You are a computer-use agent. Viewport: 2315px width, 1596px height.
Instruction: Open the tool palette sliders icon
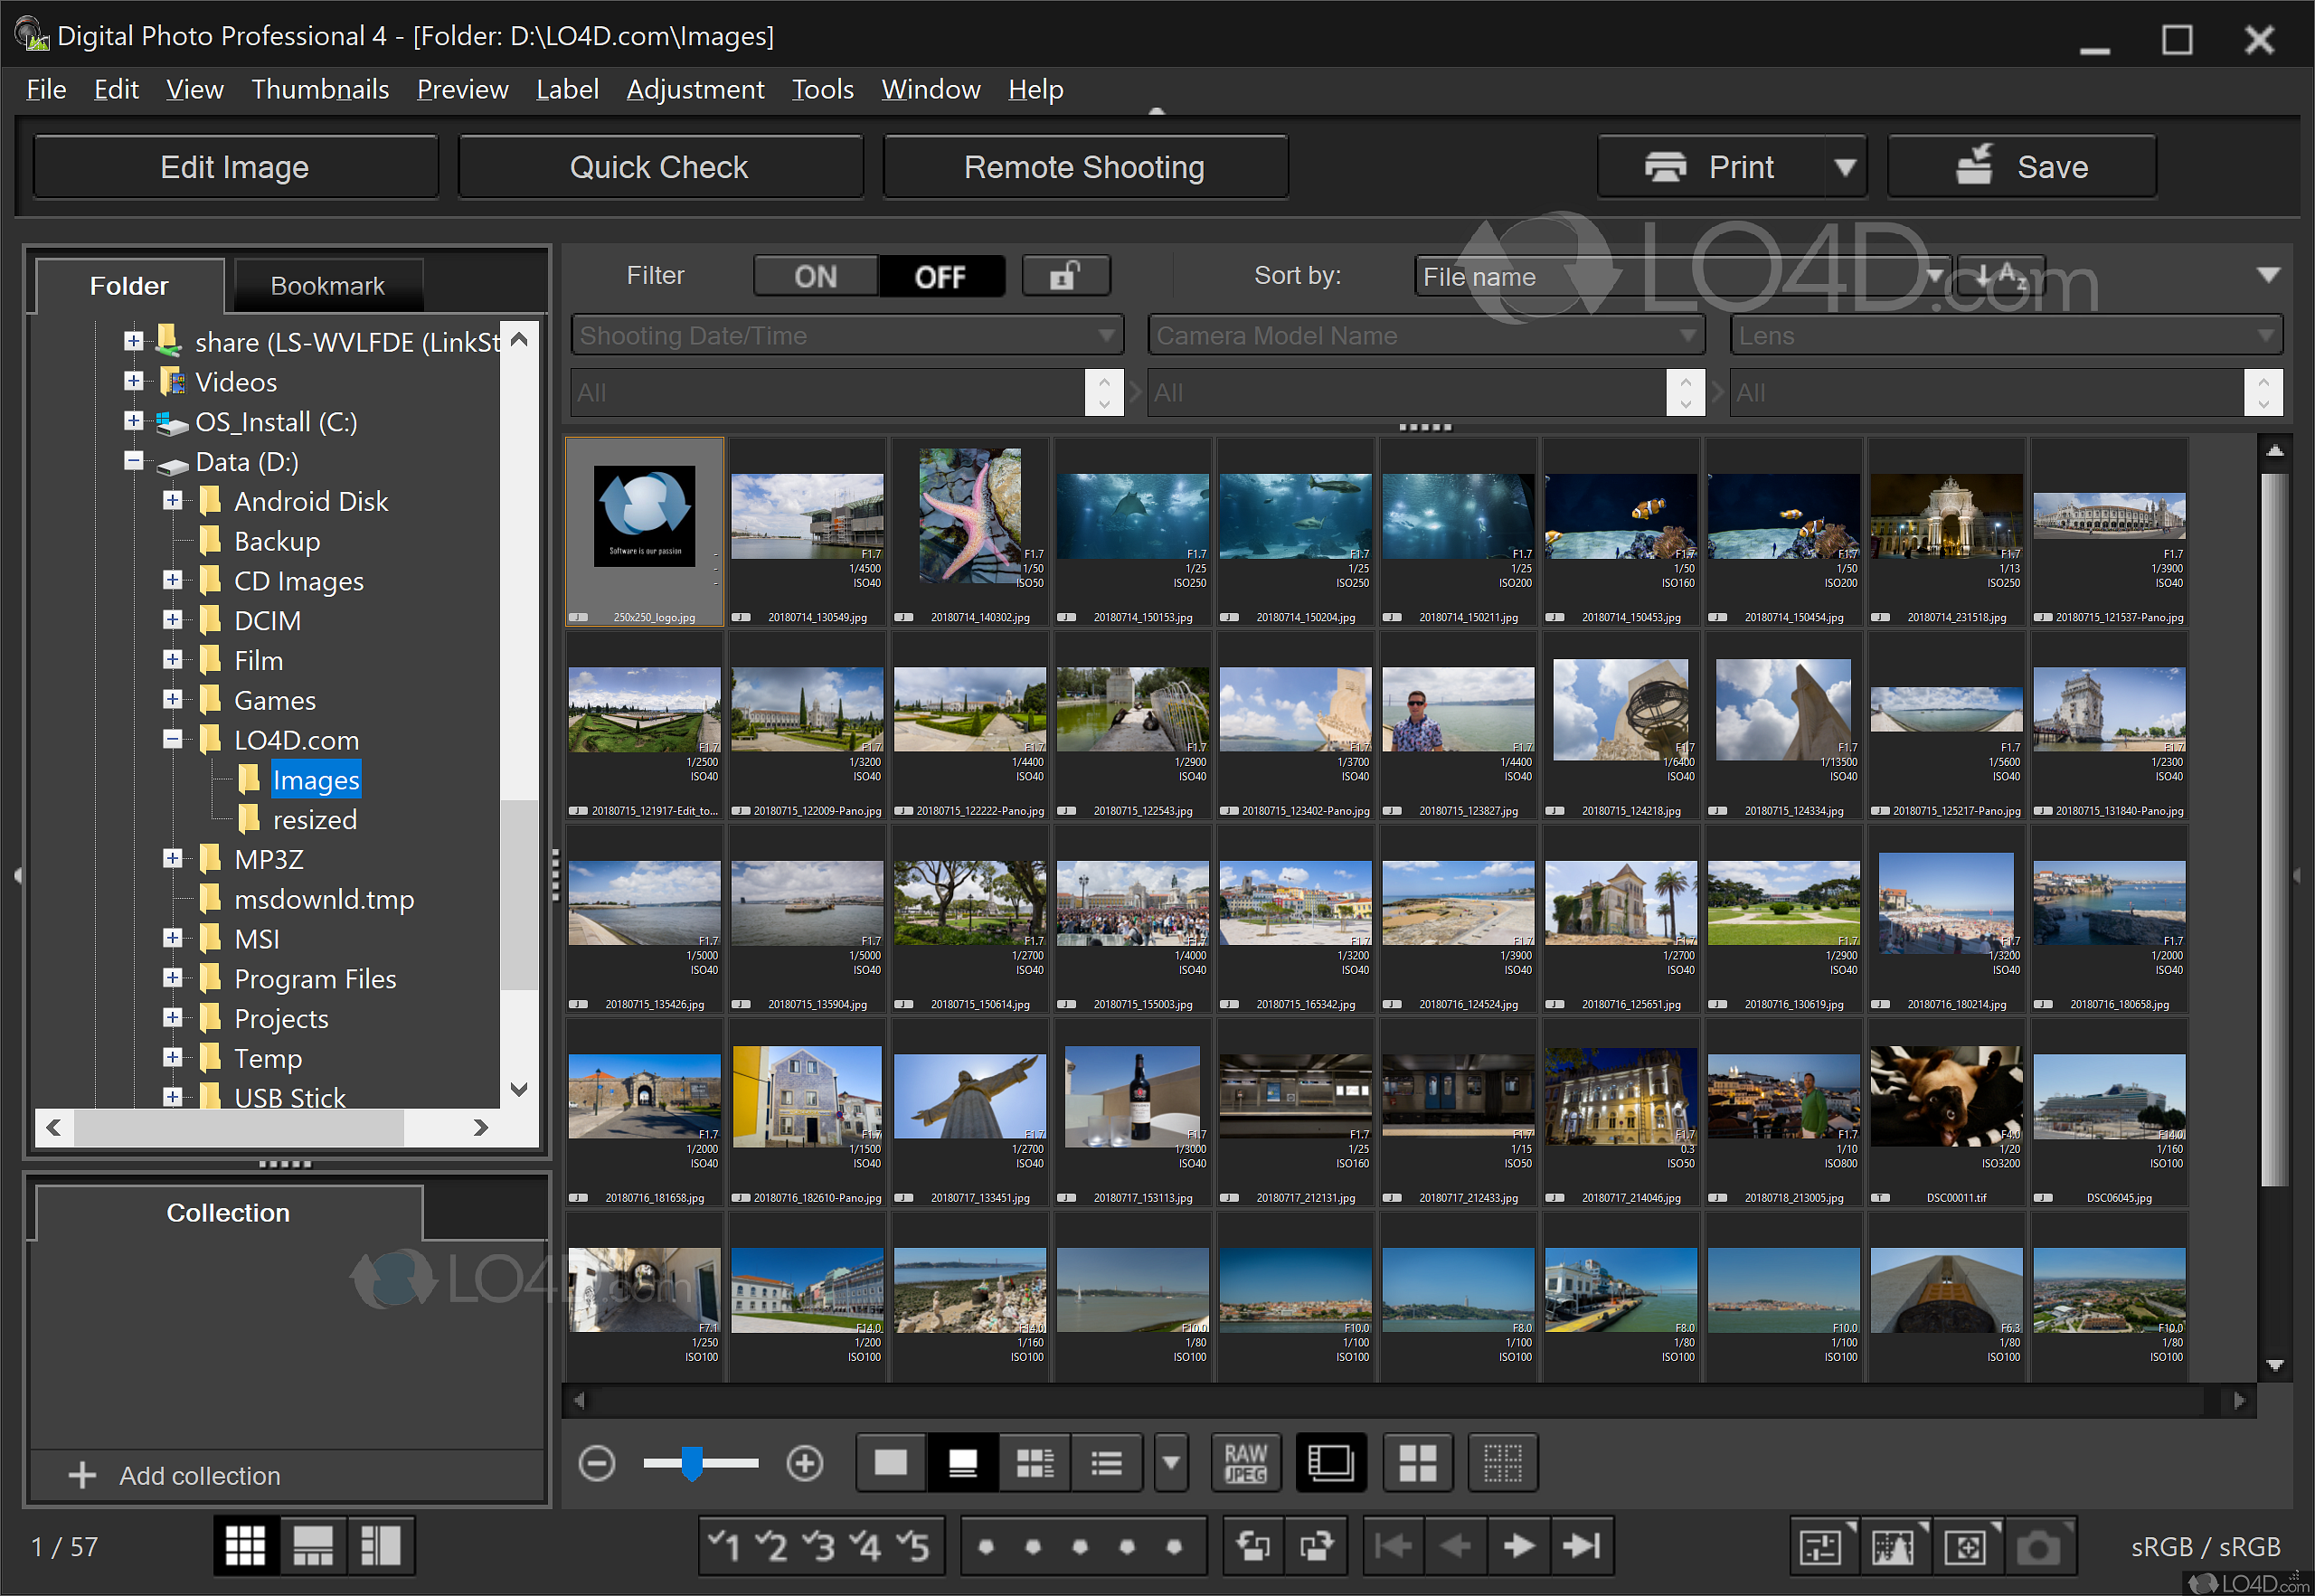[x=1821, y=1547]
